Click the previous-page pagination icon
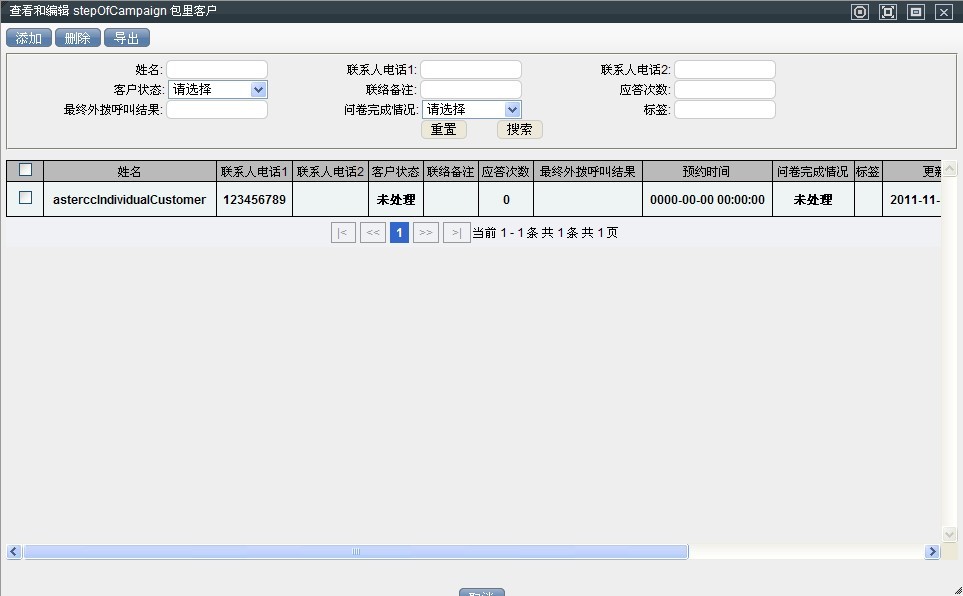Screen dimensions: 963x596 373,233
